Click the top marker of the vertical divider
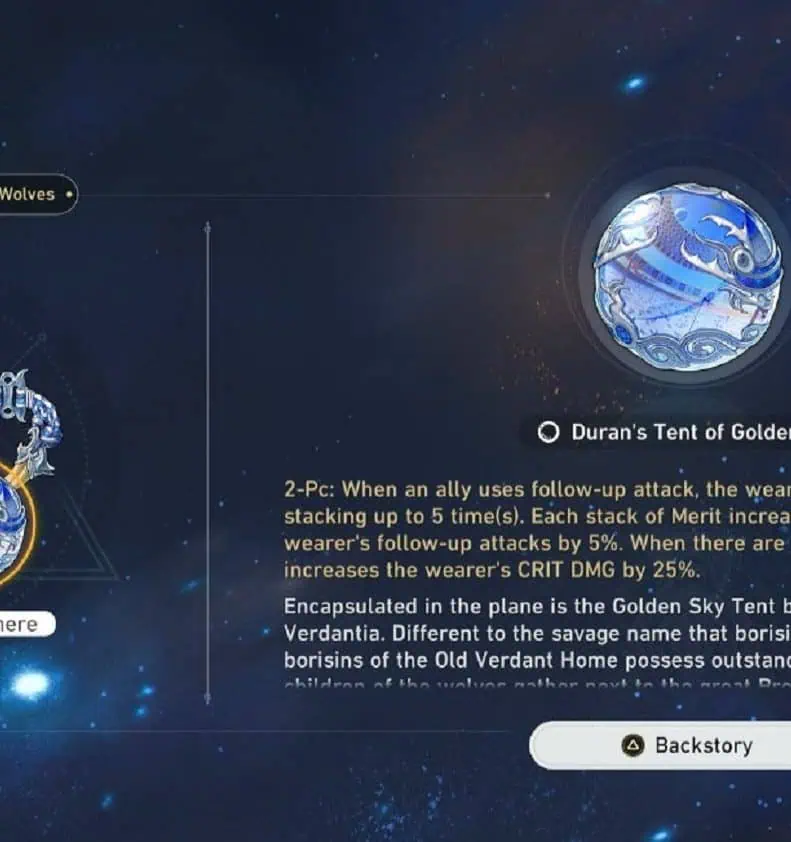The image size is (791, 842). [208, 228]
